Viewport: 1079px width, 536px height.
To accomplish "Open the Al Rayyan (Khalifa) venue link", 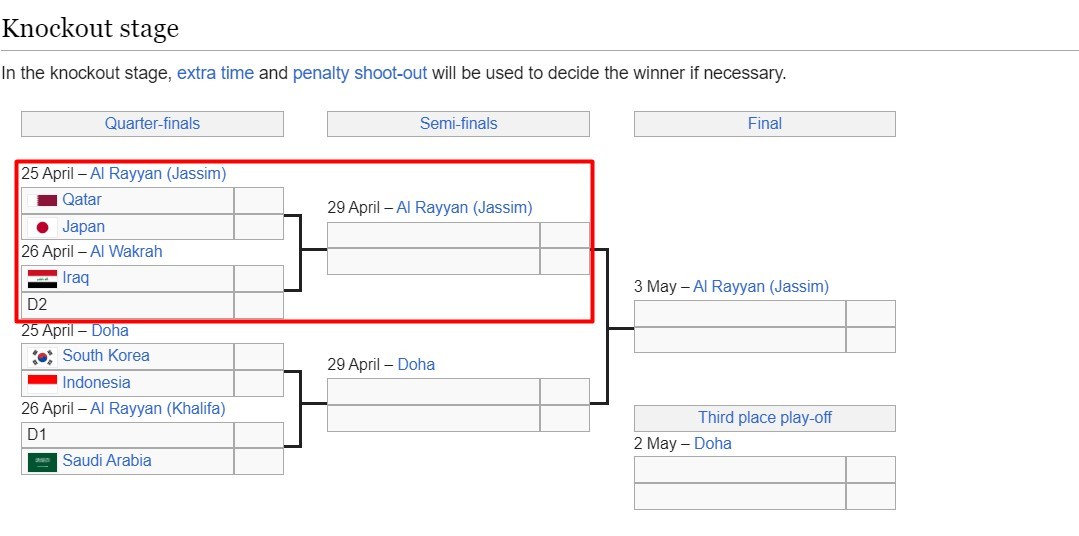I will pyautogui.click(x=158, y=408).
